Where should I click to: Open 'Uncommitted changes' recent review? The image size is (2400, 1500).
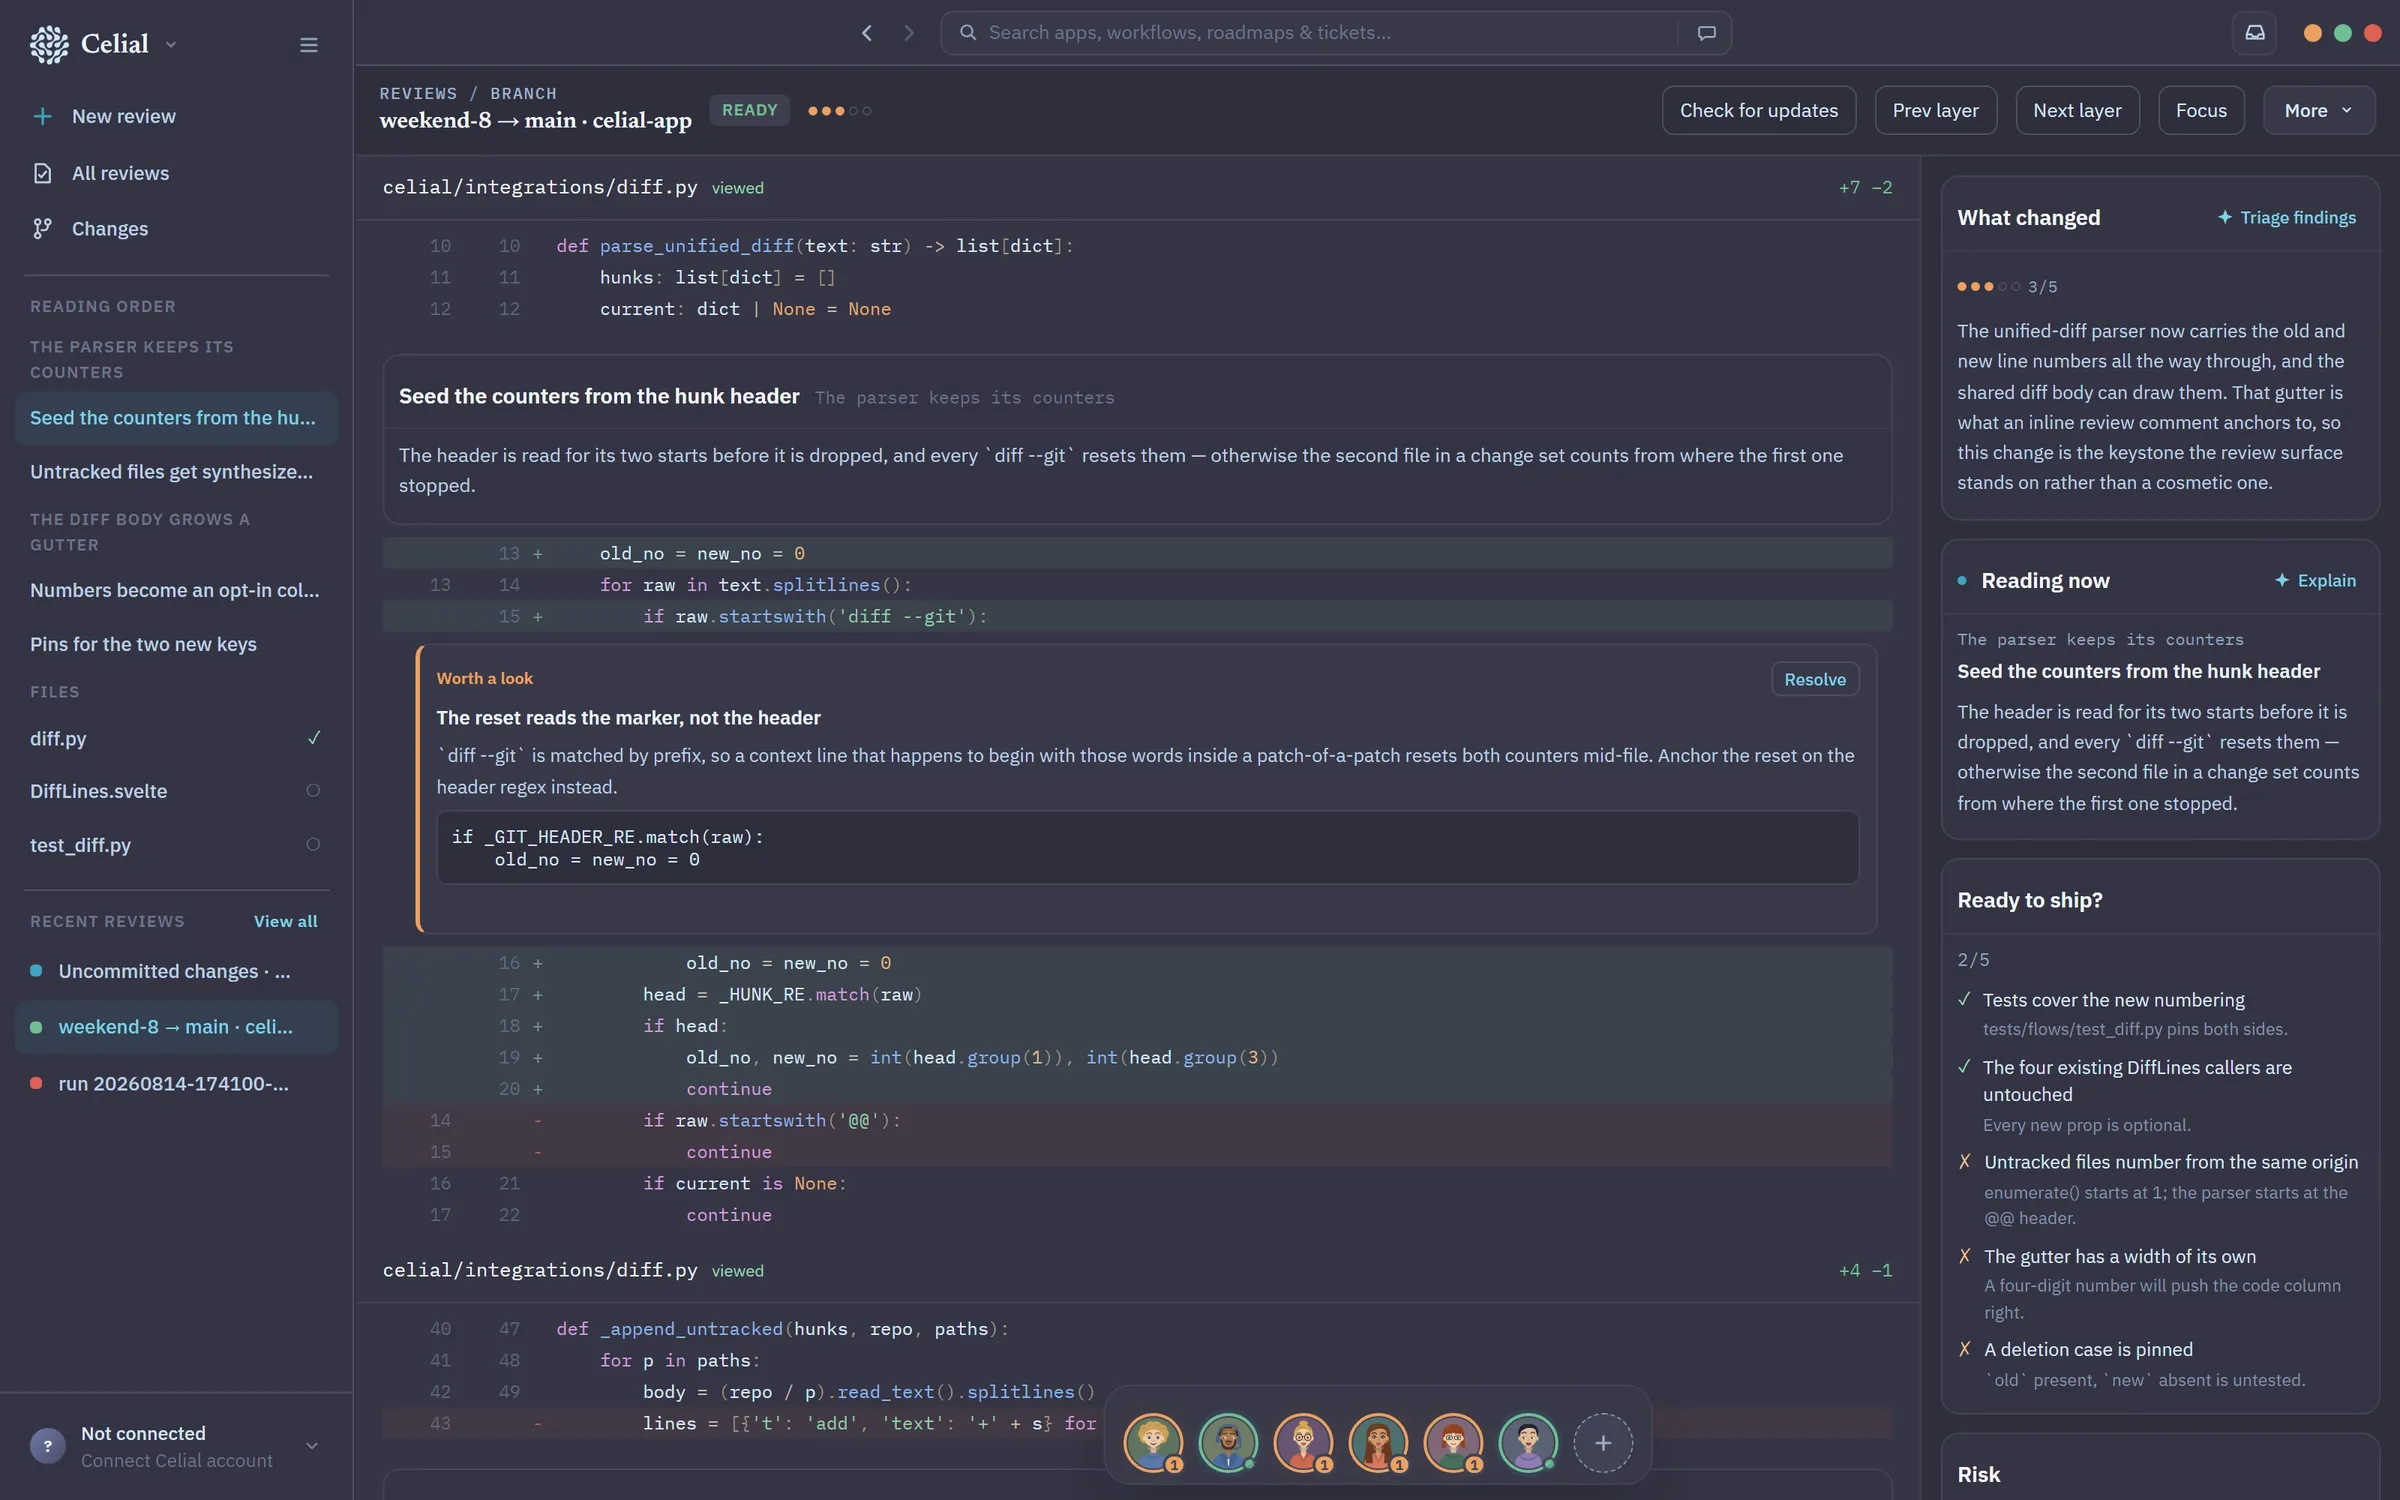click(177, 972)
